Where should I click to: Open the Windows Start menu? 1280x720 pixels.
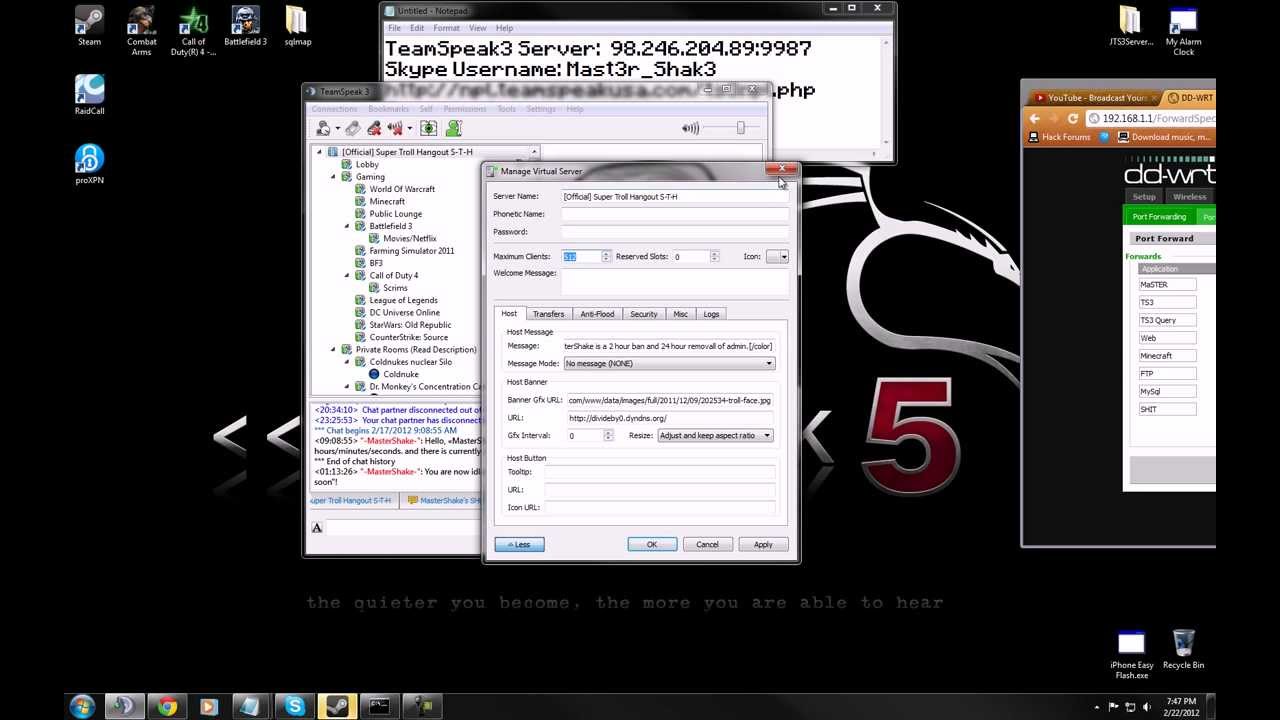[x=82, y=706]
